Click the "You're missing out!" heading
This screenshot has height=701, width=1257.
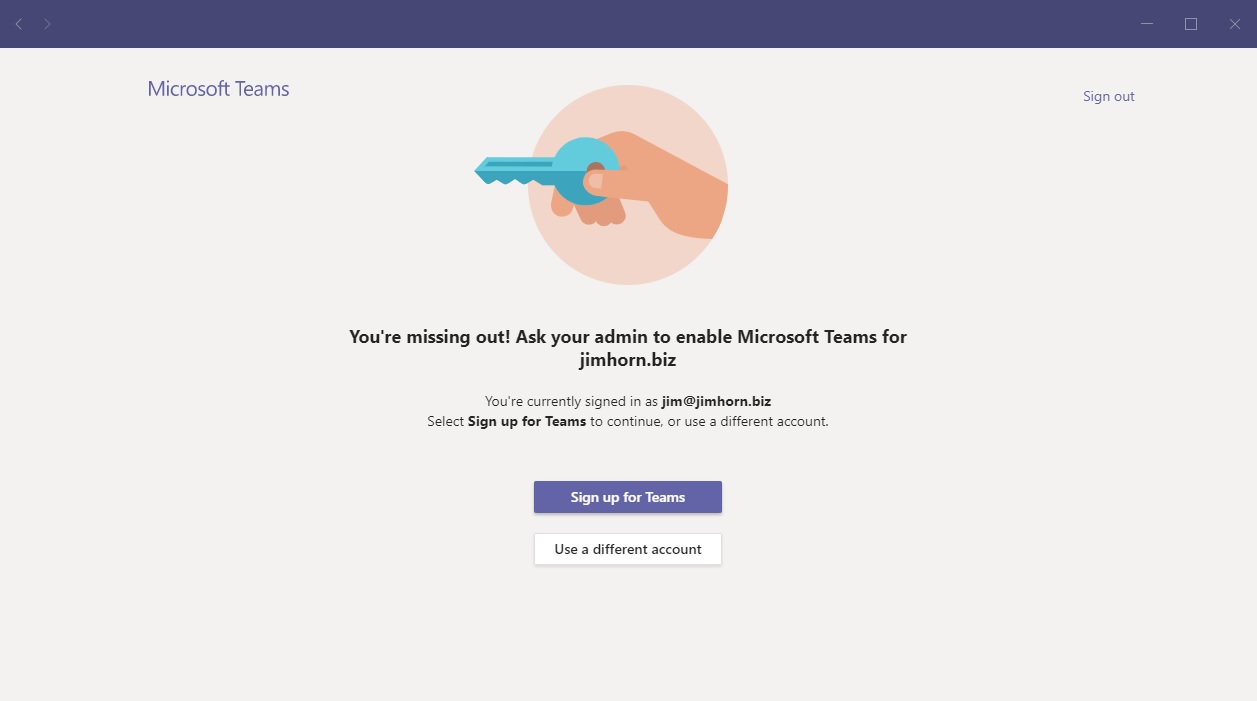(628, 348)
